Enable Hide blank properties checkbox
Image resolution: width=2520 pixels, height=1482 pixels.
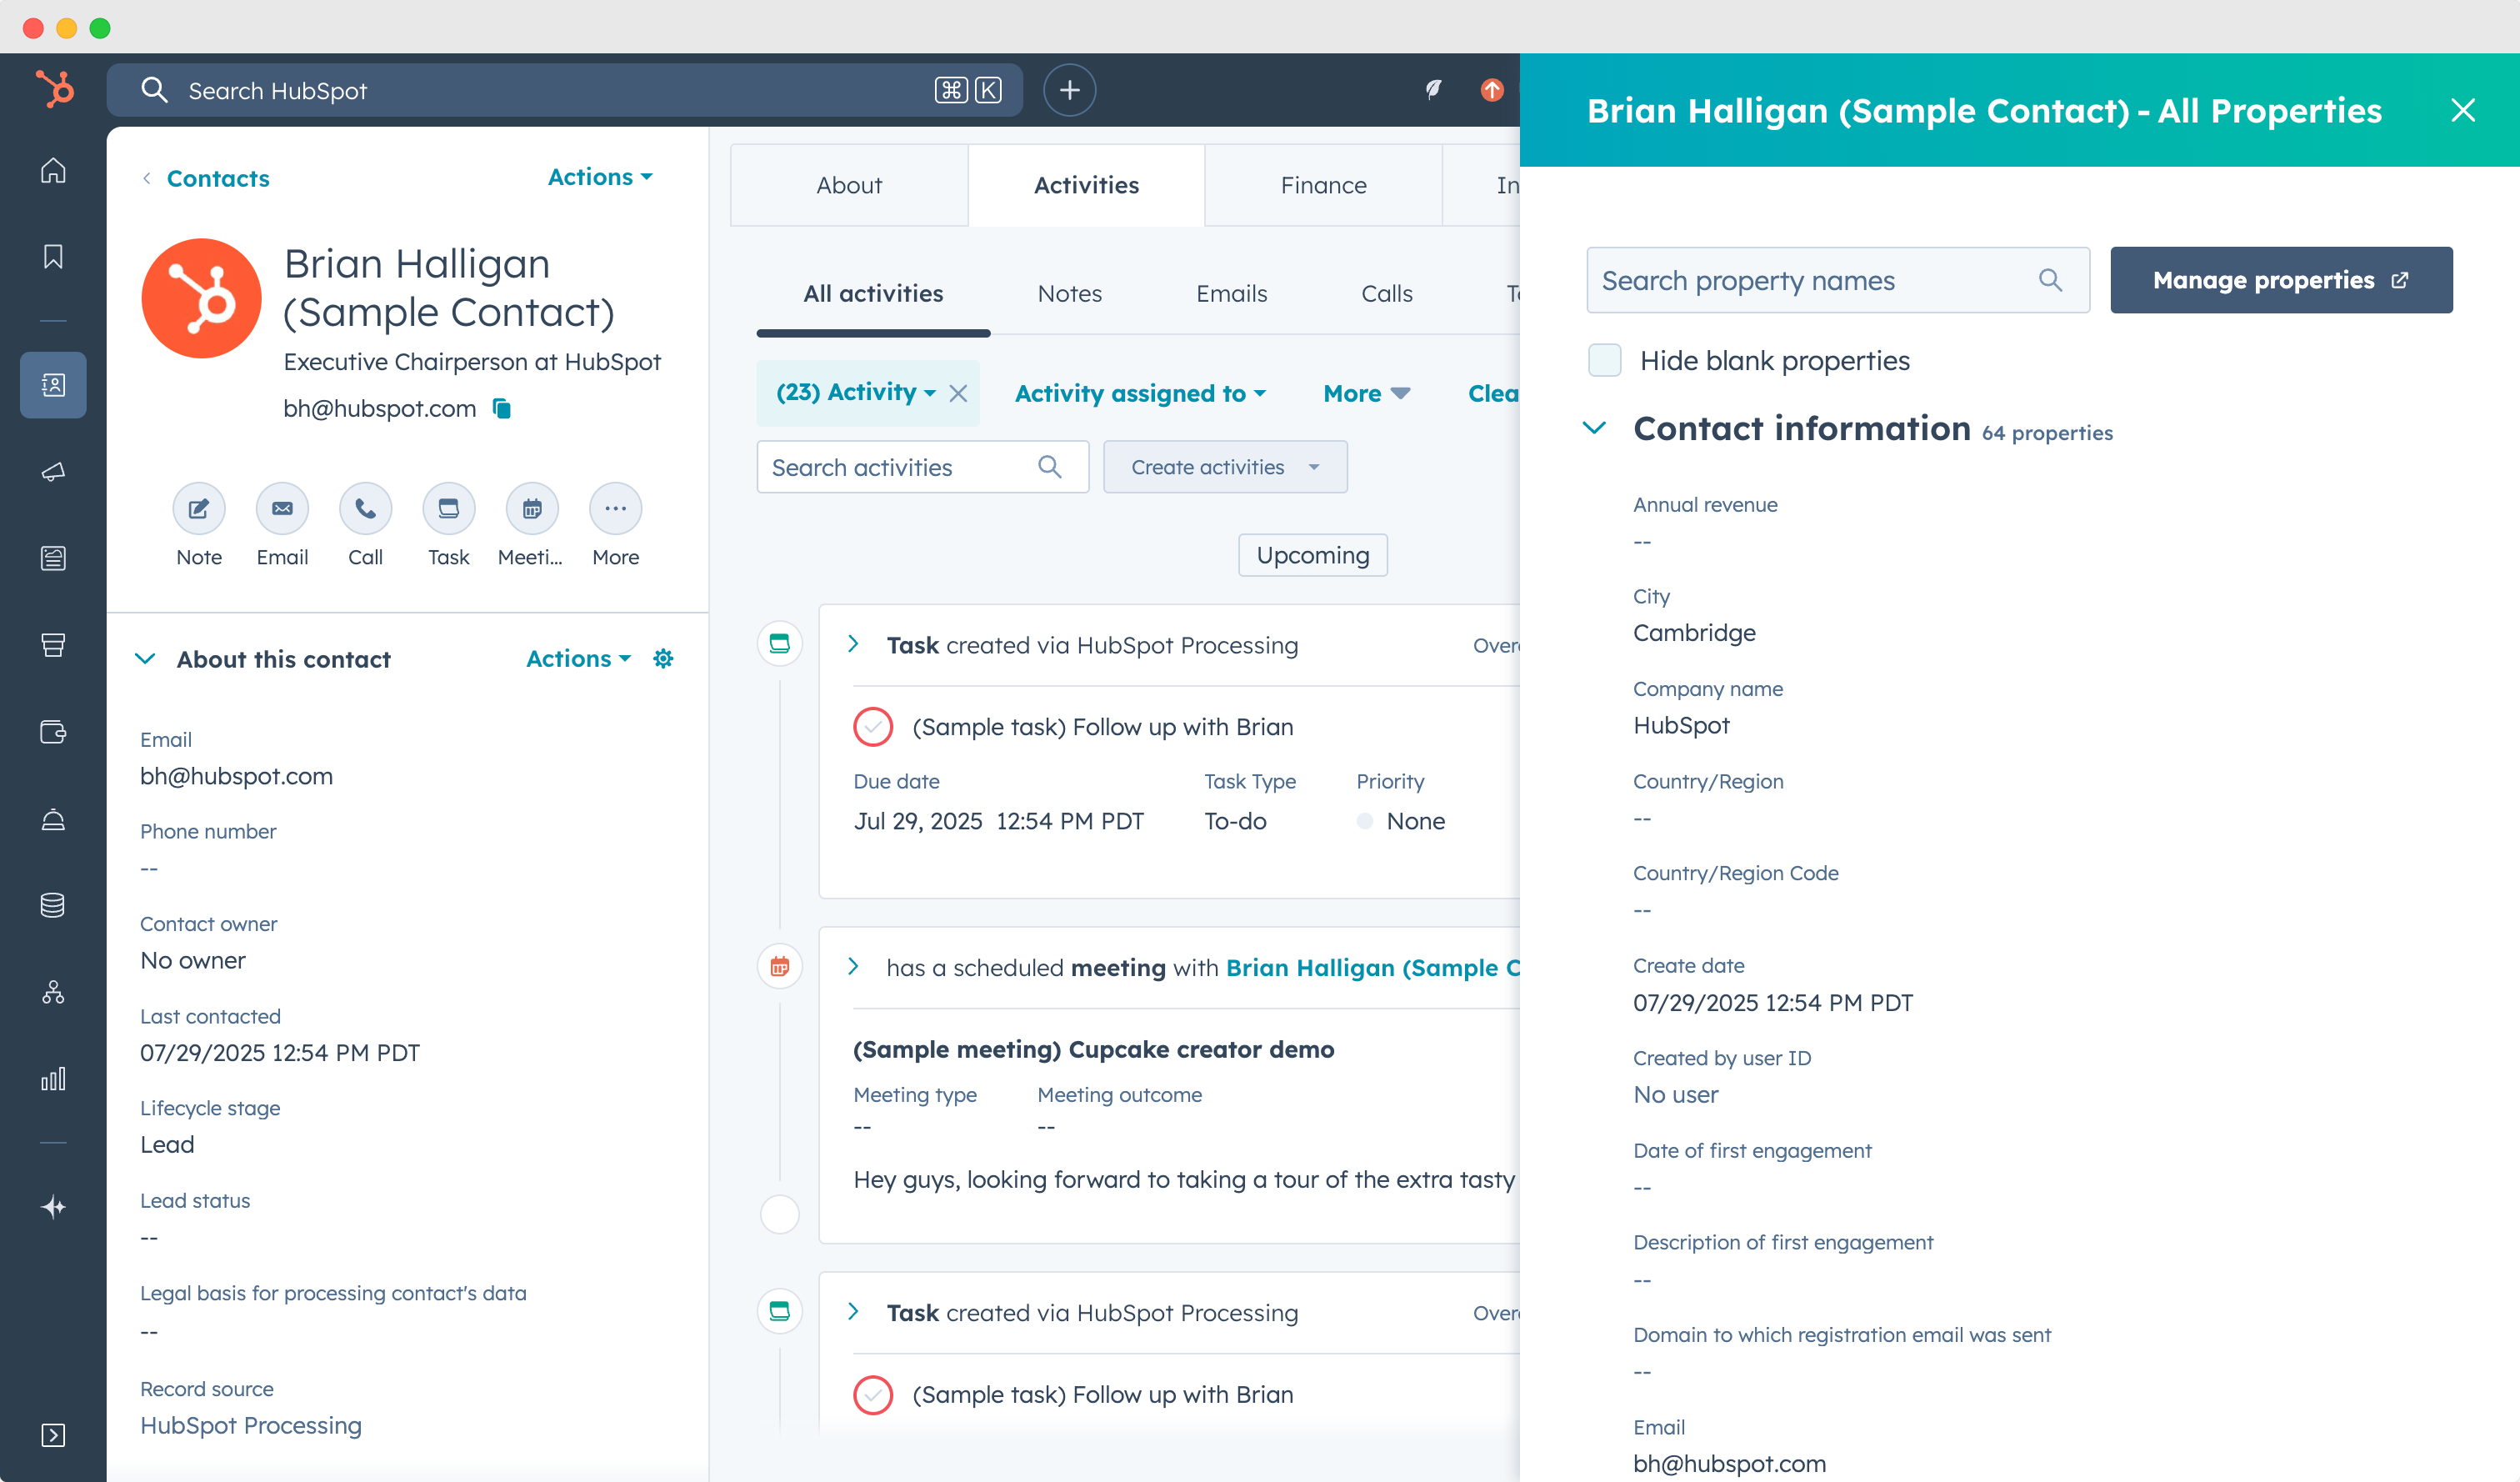1604,360
